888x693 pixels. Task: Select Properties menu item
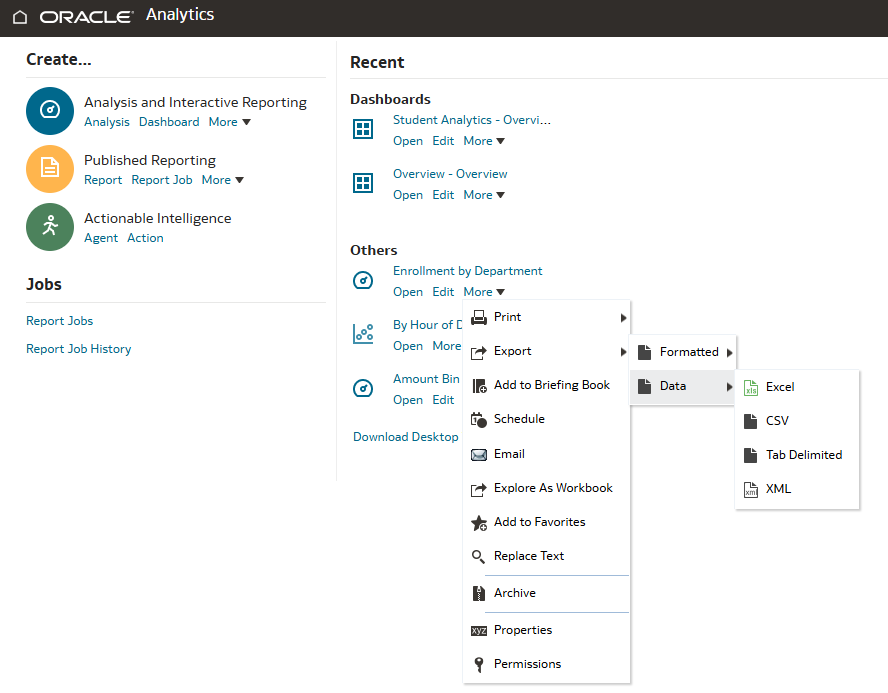[547, 630]
